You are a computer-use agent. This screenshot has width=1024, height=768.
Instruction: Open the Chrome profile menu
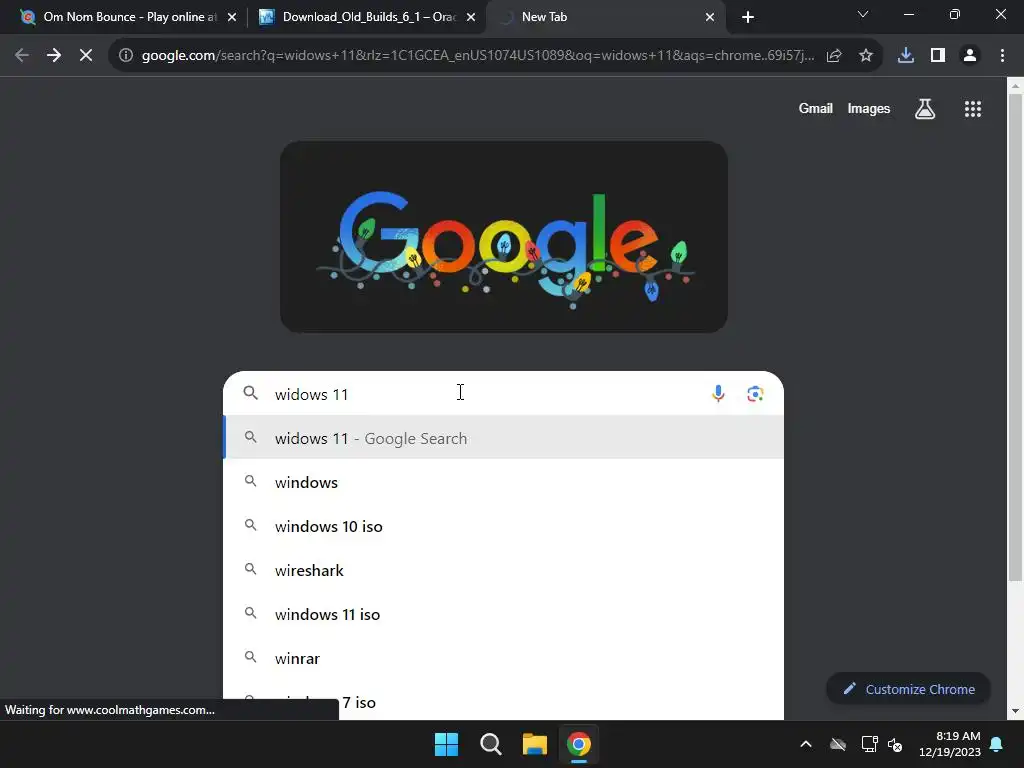[x=970, y=56]
